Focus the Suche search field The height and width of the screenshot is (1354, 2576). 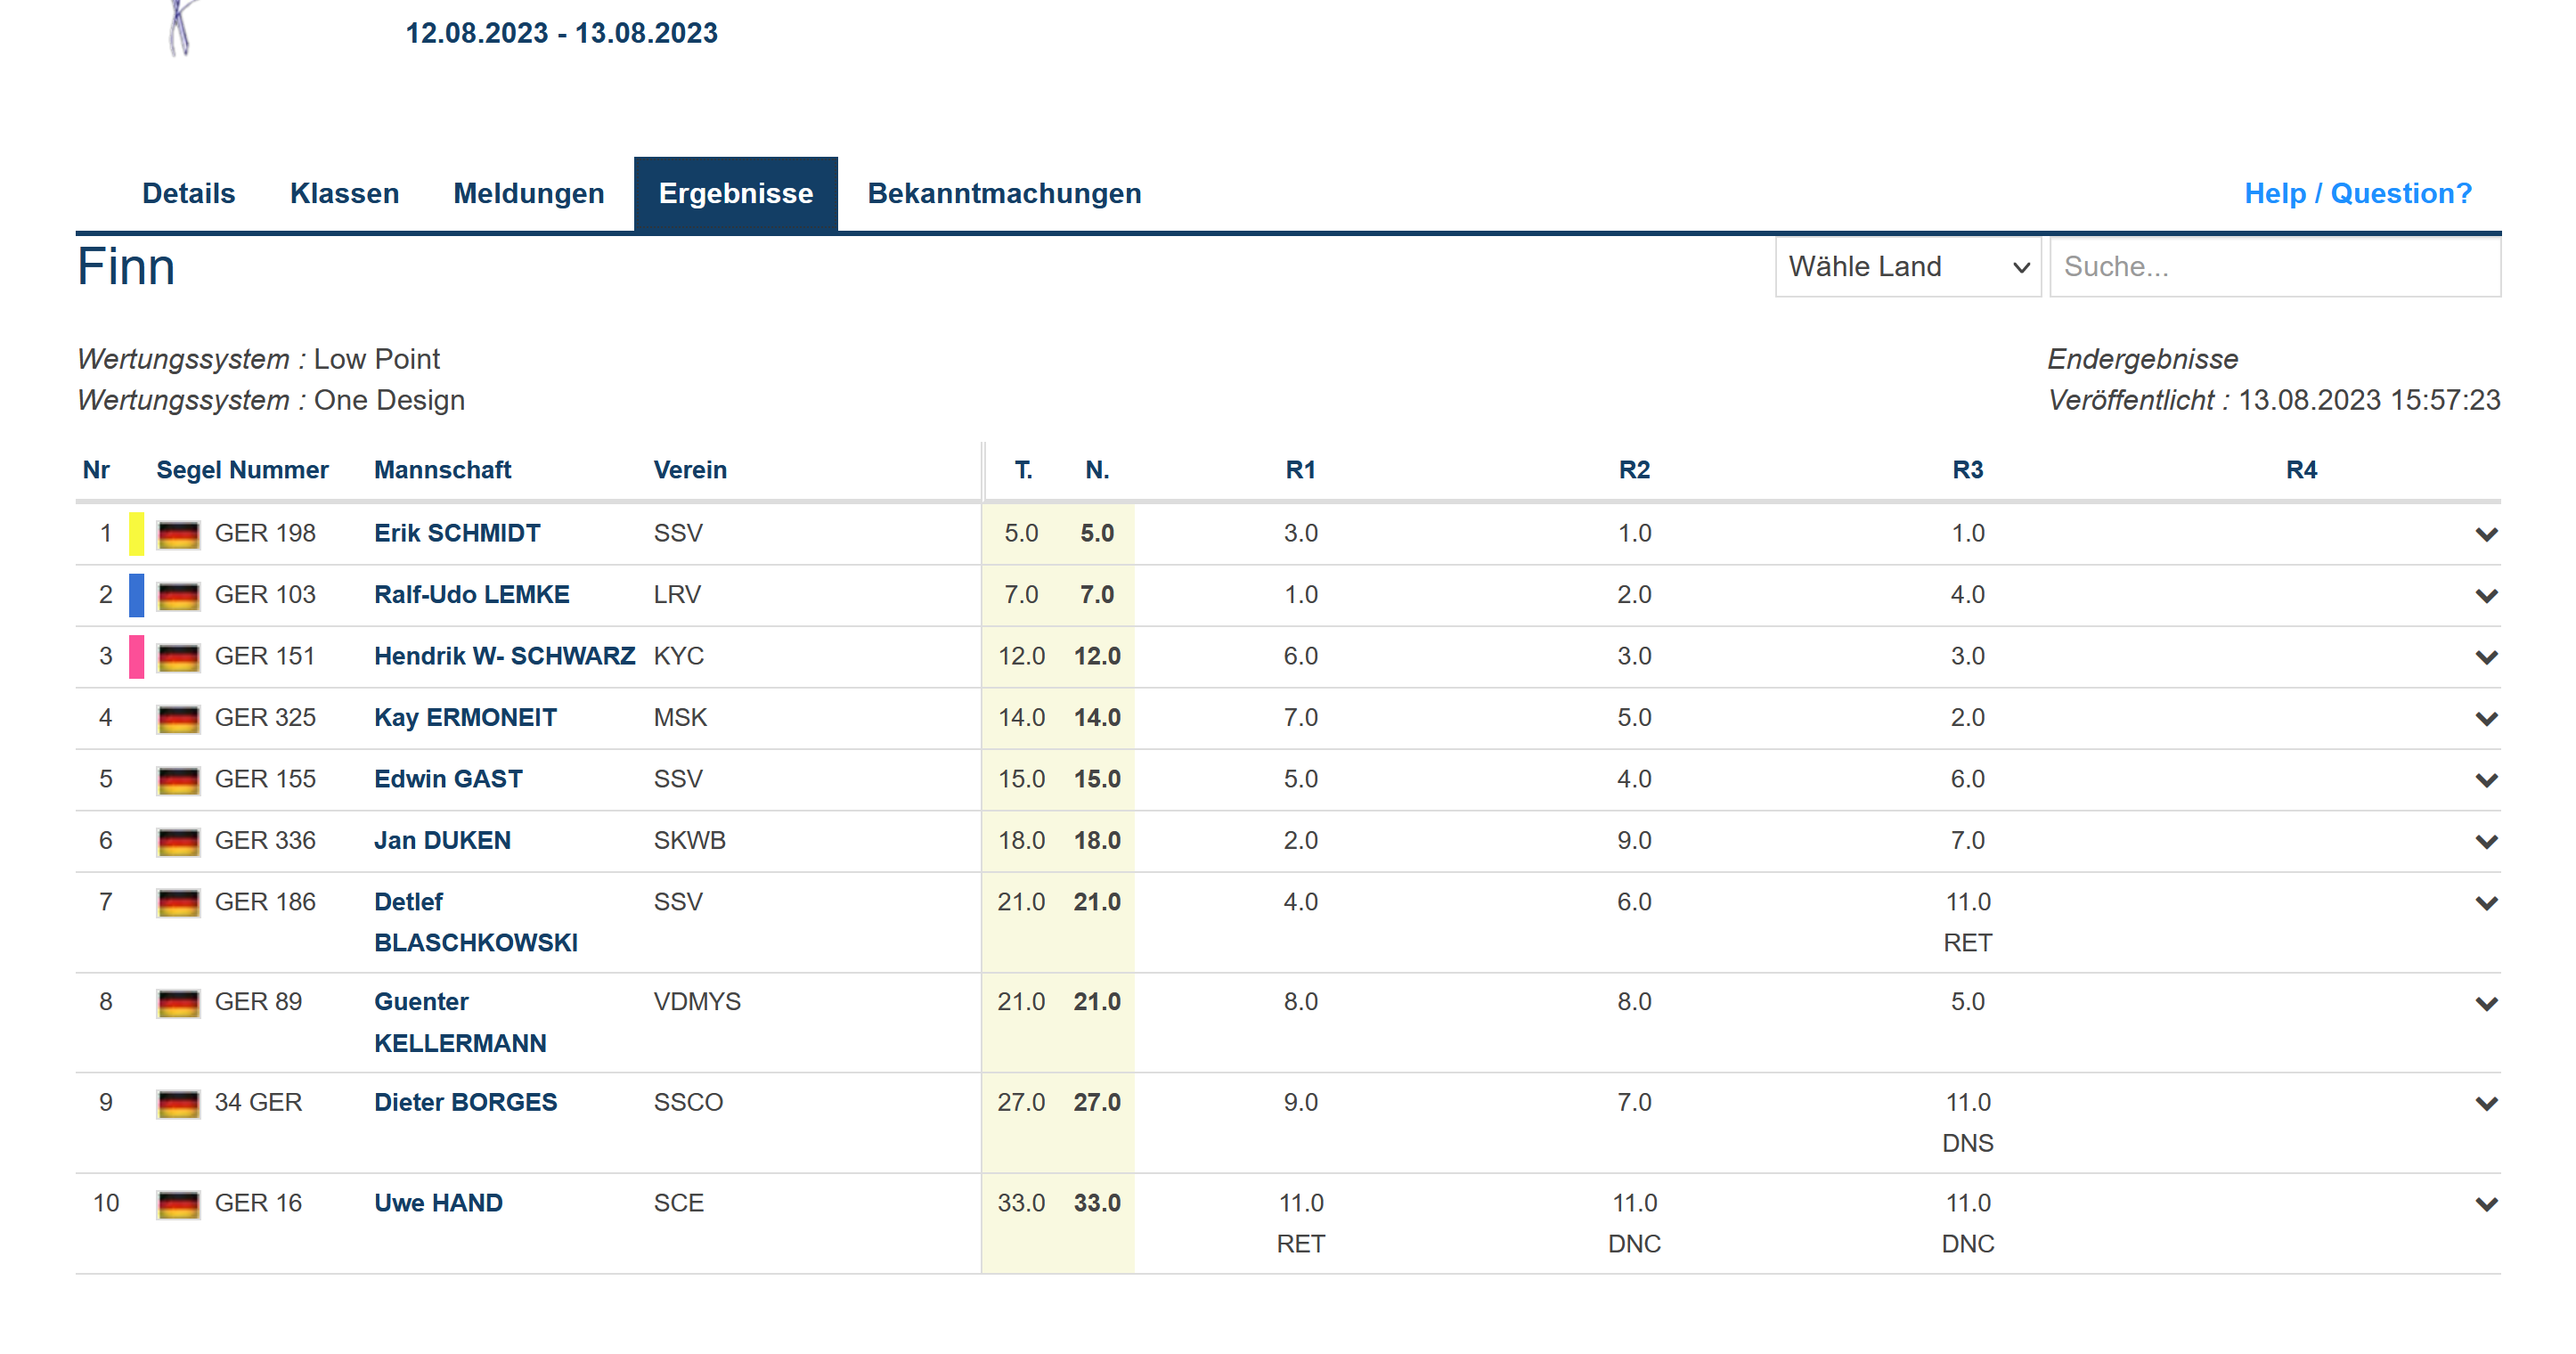point(2274,266)
